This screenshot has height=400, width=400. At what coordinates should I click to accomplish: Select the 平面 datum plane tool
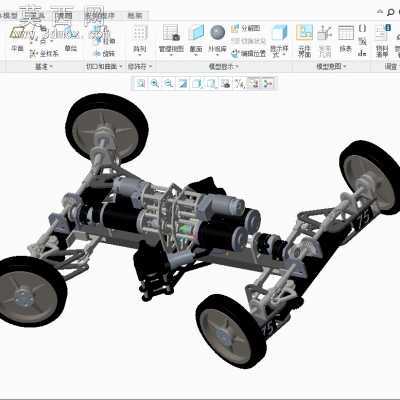coord(17,38)
